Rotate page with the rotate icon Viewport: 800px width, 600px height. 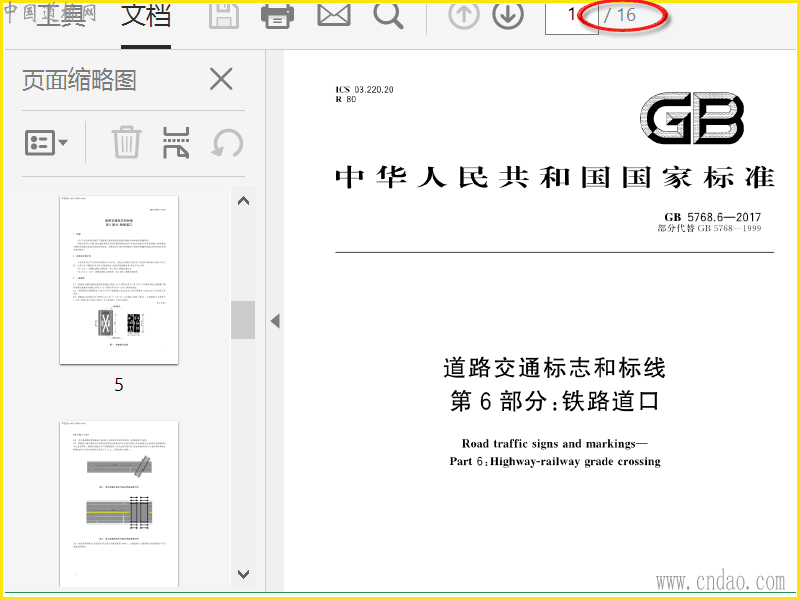(x=228, y=143)
